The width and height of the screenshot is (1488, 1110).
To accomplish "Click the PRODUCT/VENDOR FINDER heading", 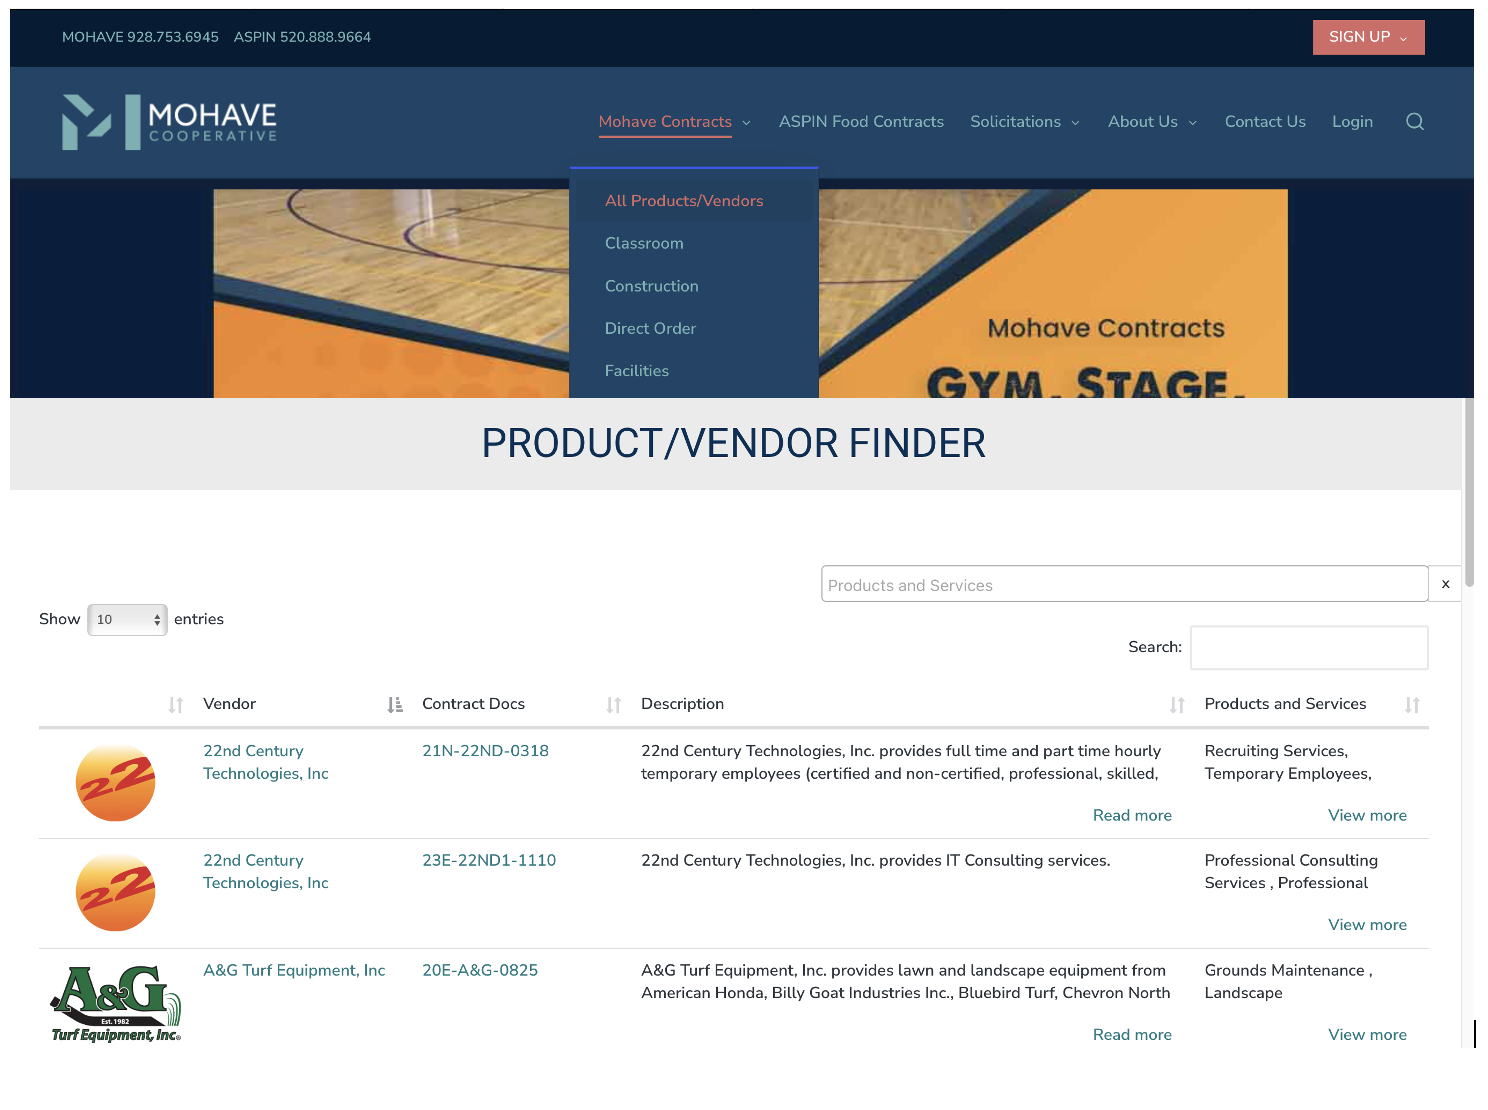I will (x=734, y=444).
